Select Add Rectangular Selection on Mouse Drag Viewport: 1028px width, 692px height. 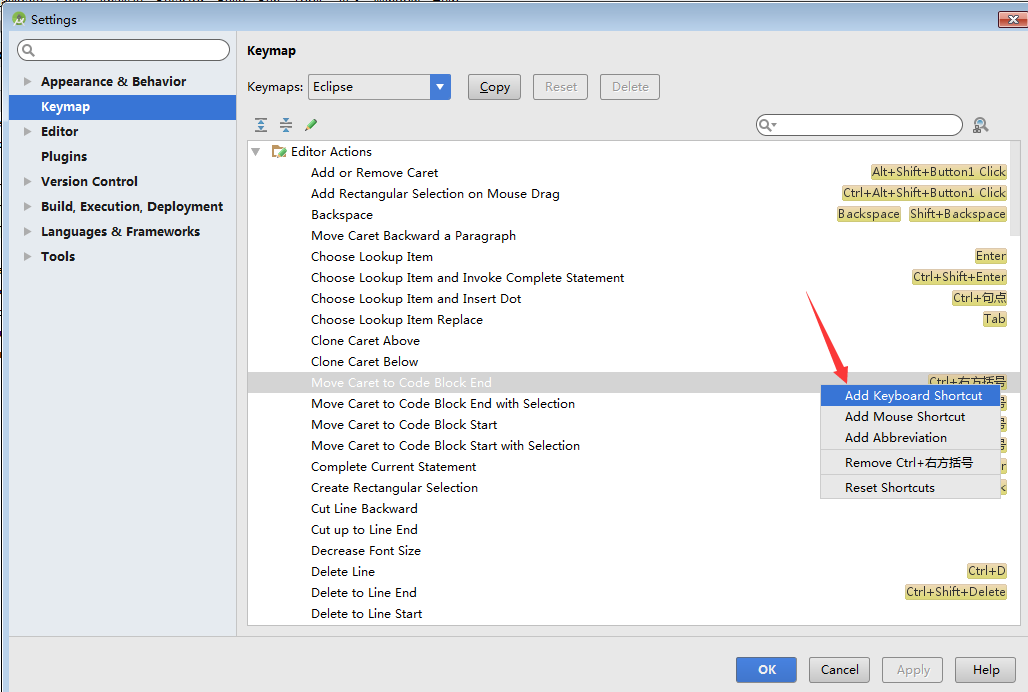435,194
